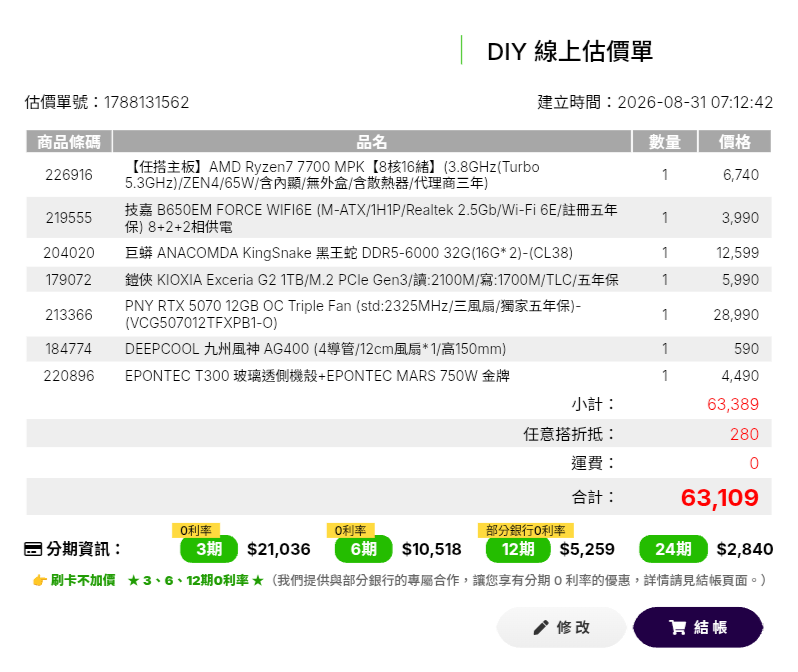The width and height of the screenshot is (798, 672).
Task: Click the 價格 column header
Action: [734, 142]
